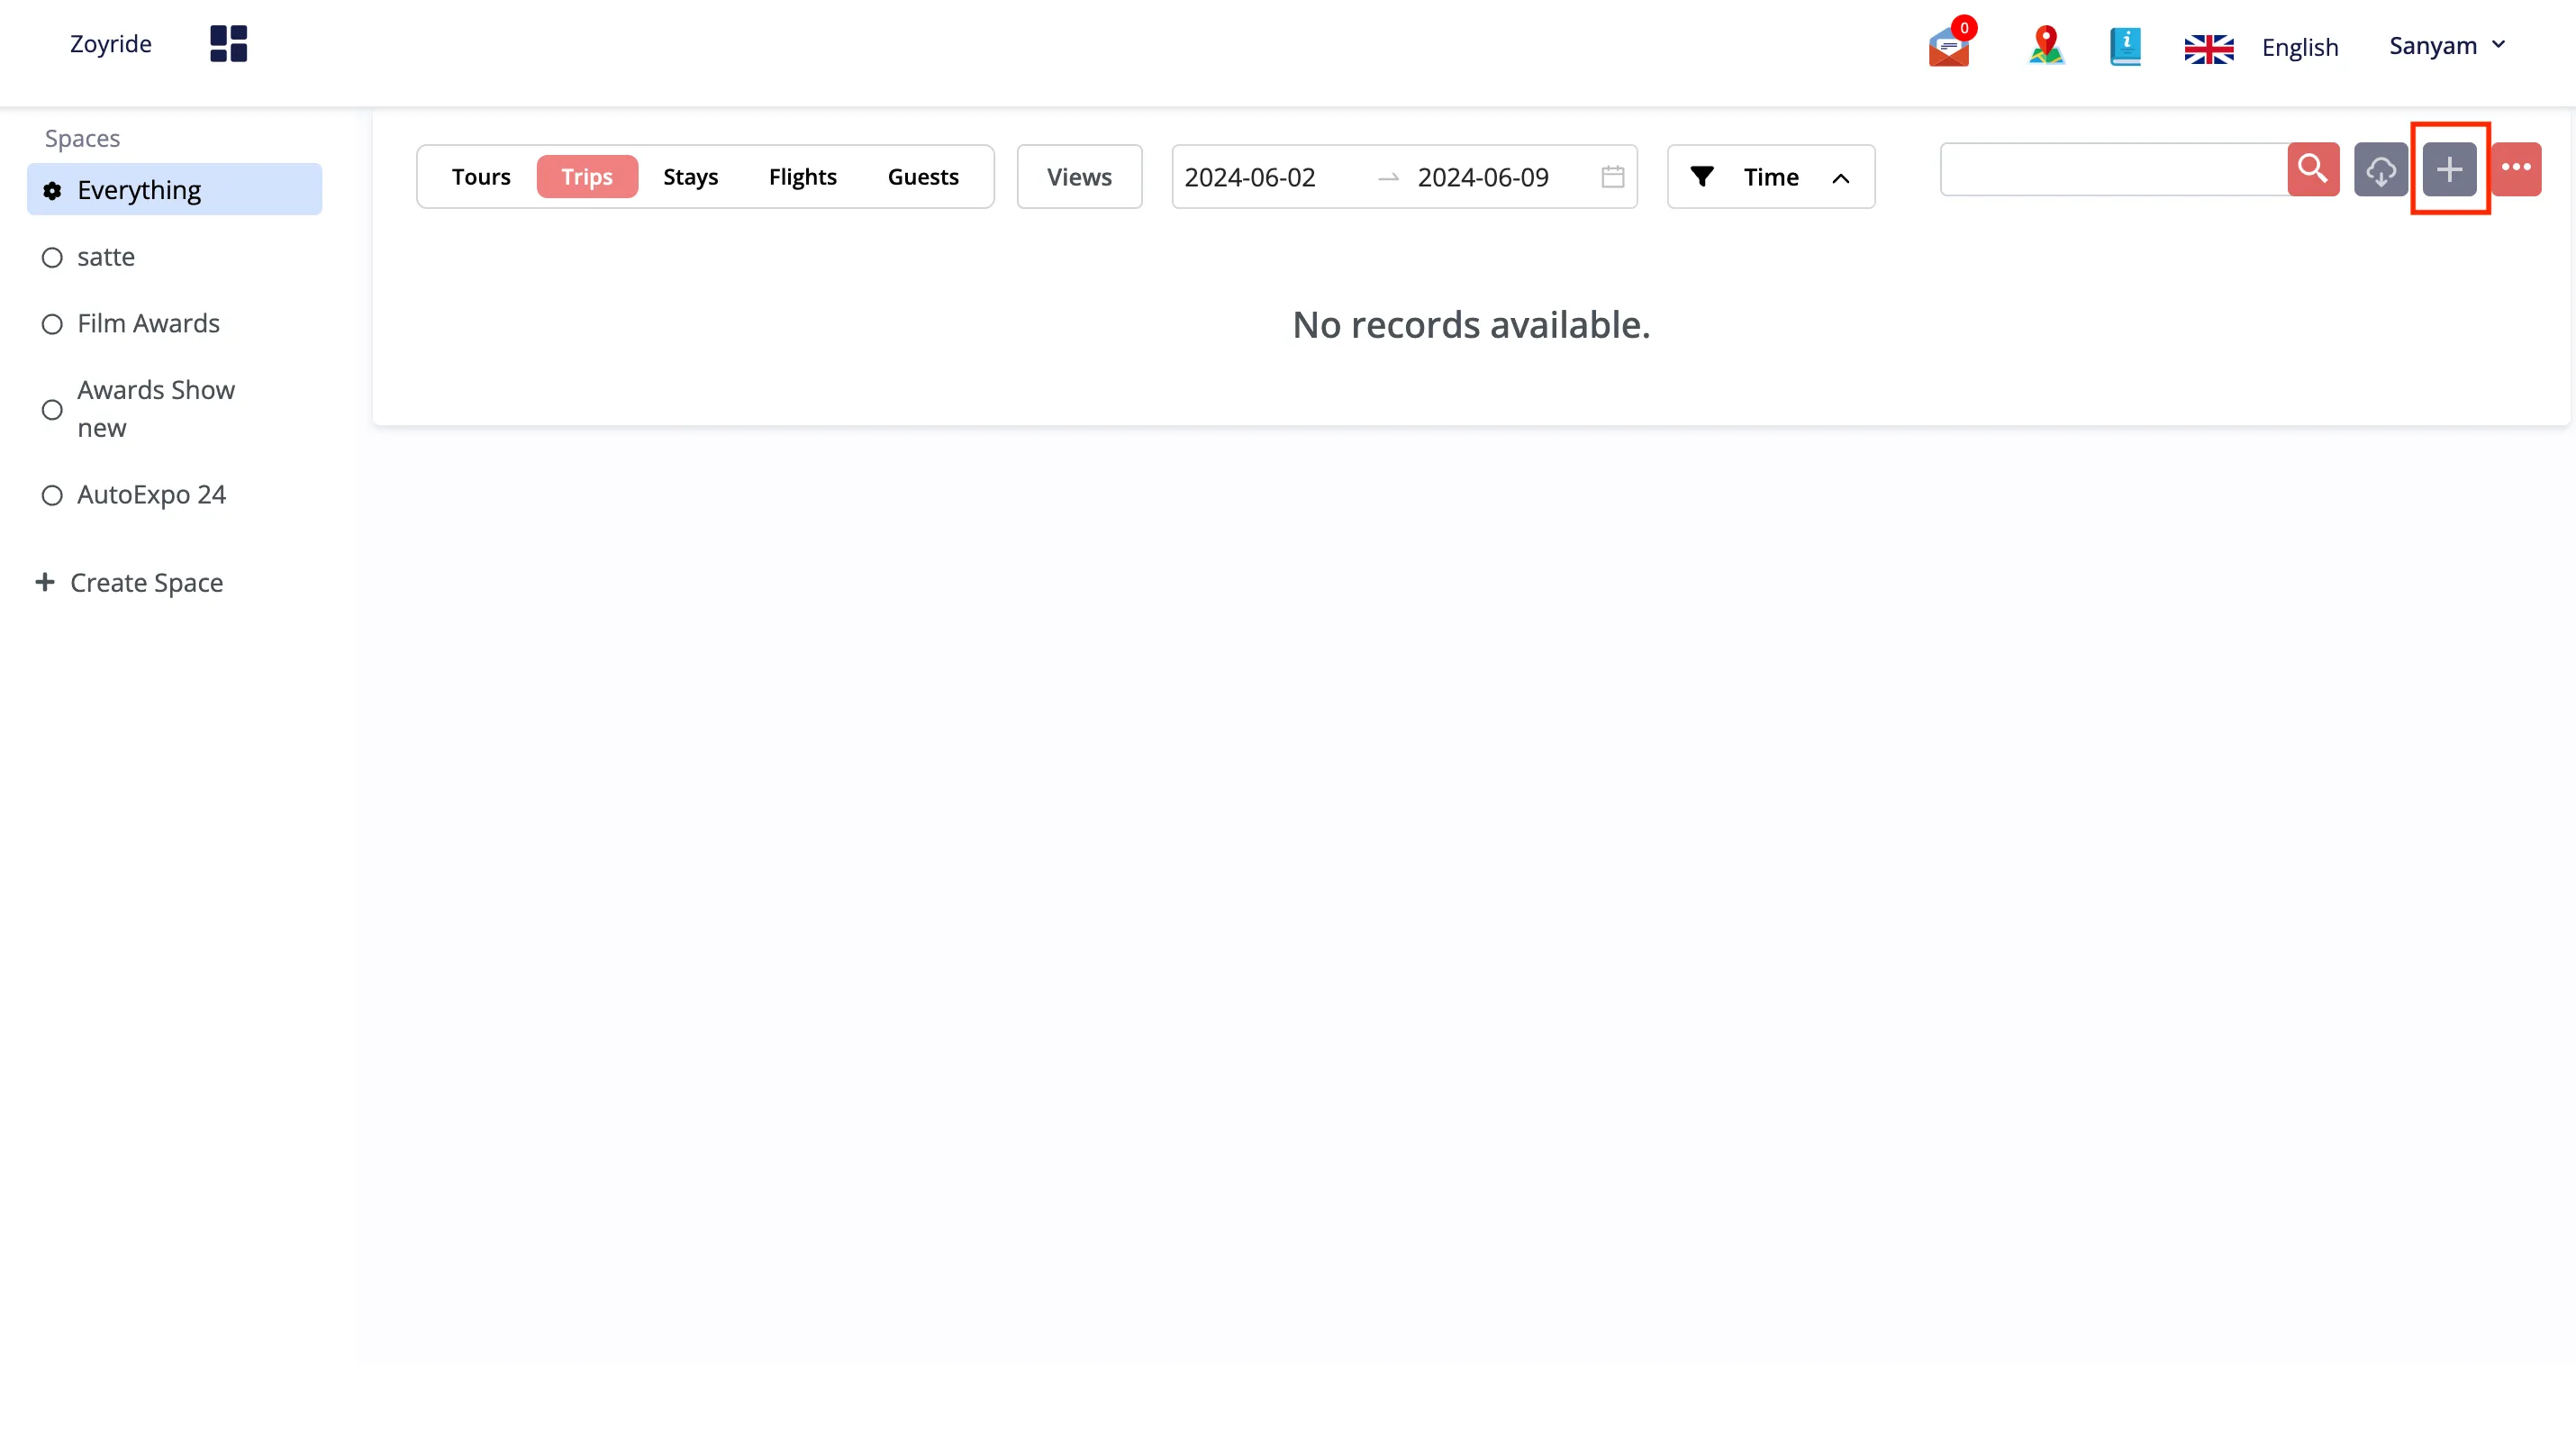Click the filter funnel icon
Image resolution: width=2576 pixels, height=1452 pixels.
[1702, 177]
